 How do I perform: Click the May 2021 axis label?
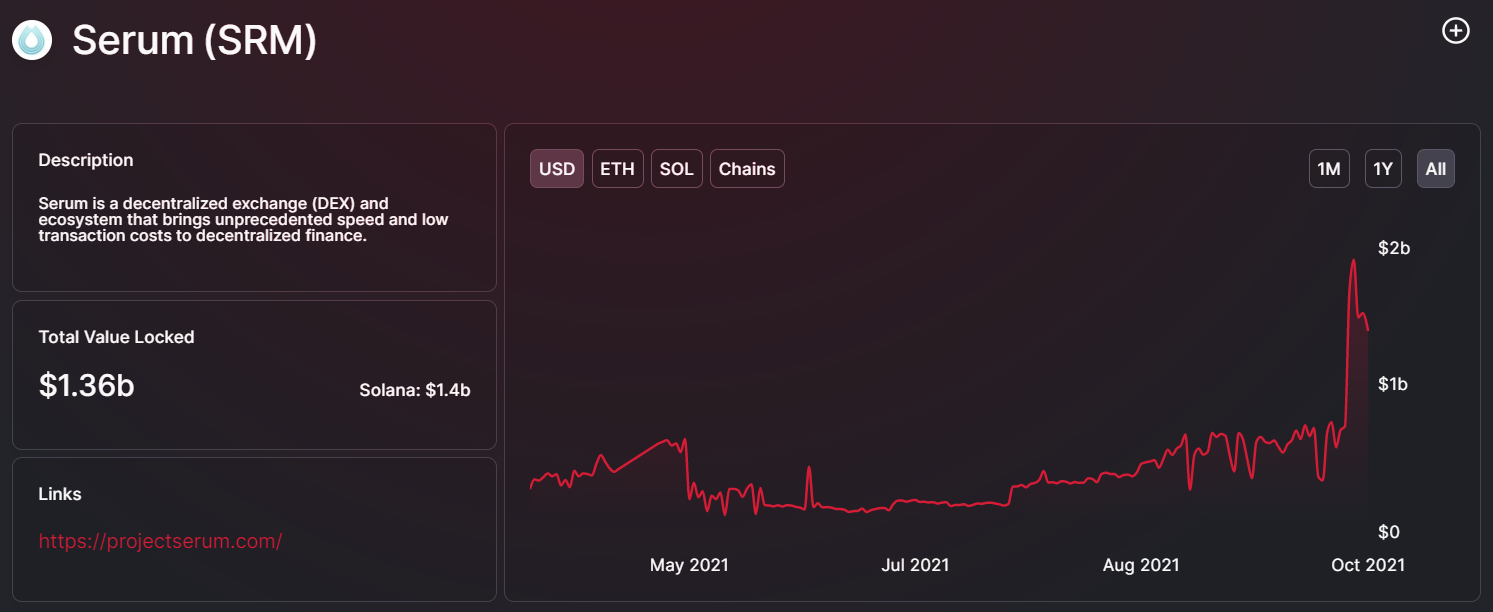click(x=689, y=565)
